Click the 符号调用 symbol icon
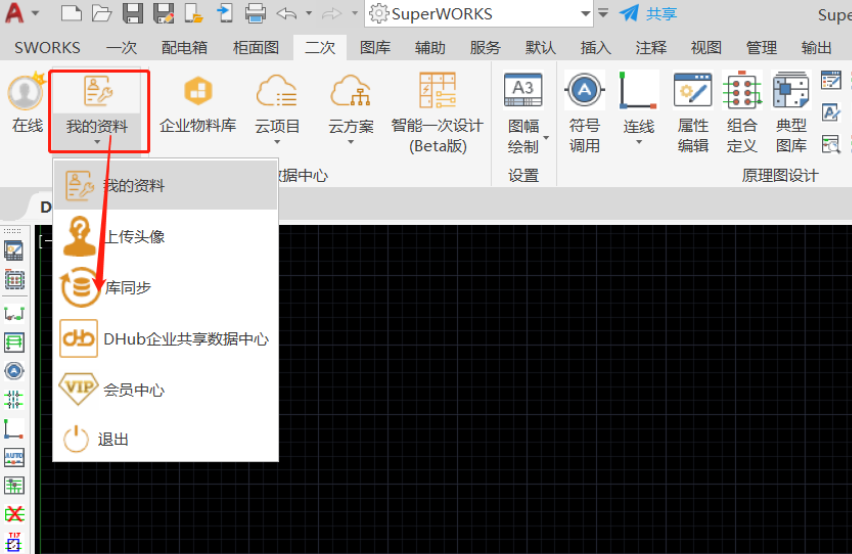 584,90
